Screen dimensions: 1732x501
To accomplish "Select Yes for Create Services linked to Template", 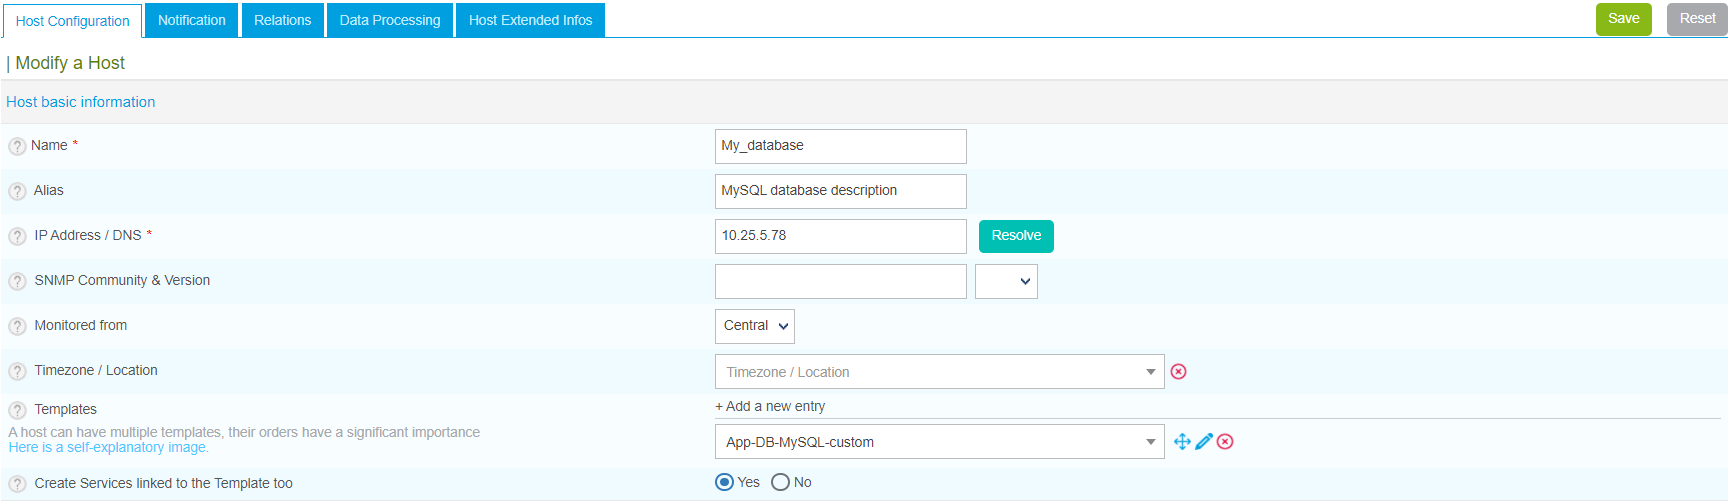I will tap(725, 483).
